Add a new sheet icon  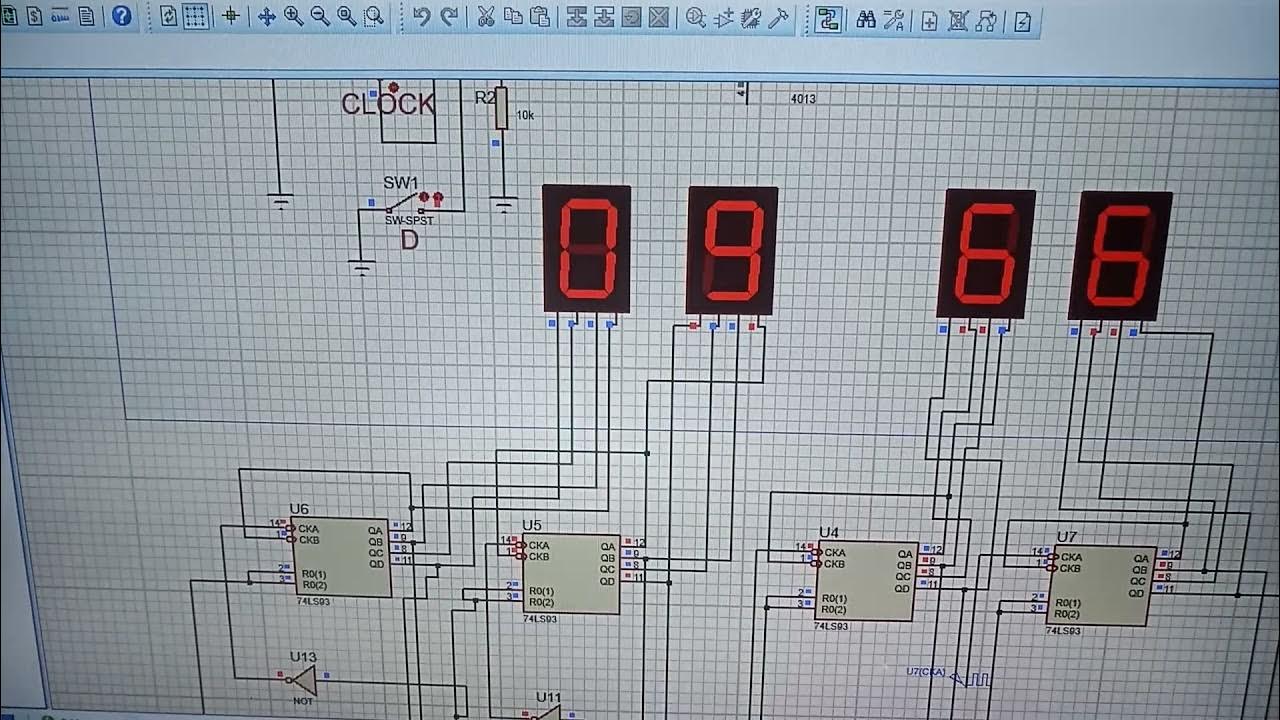pyautogui.click(x=930, y=21)
